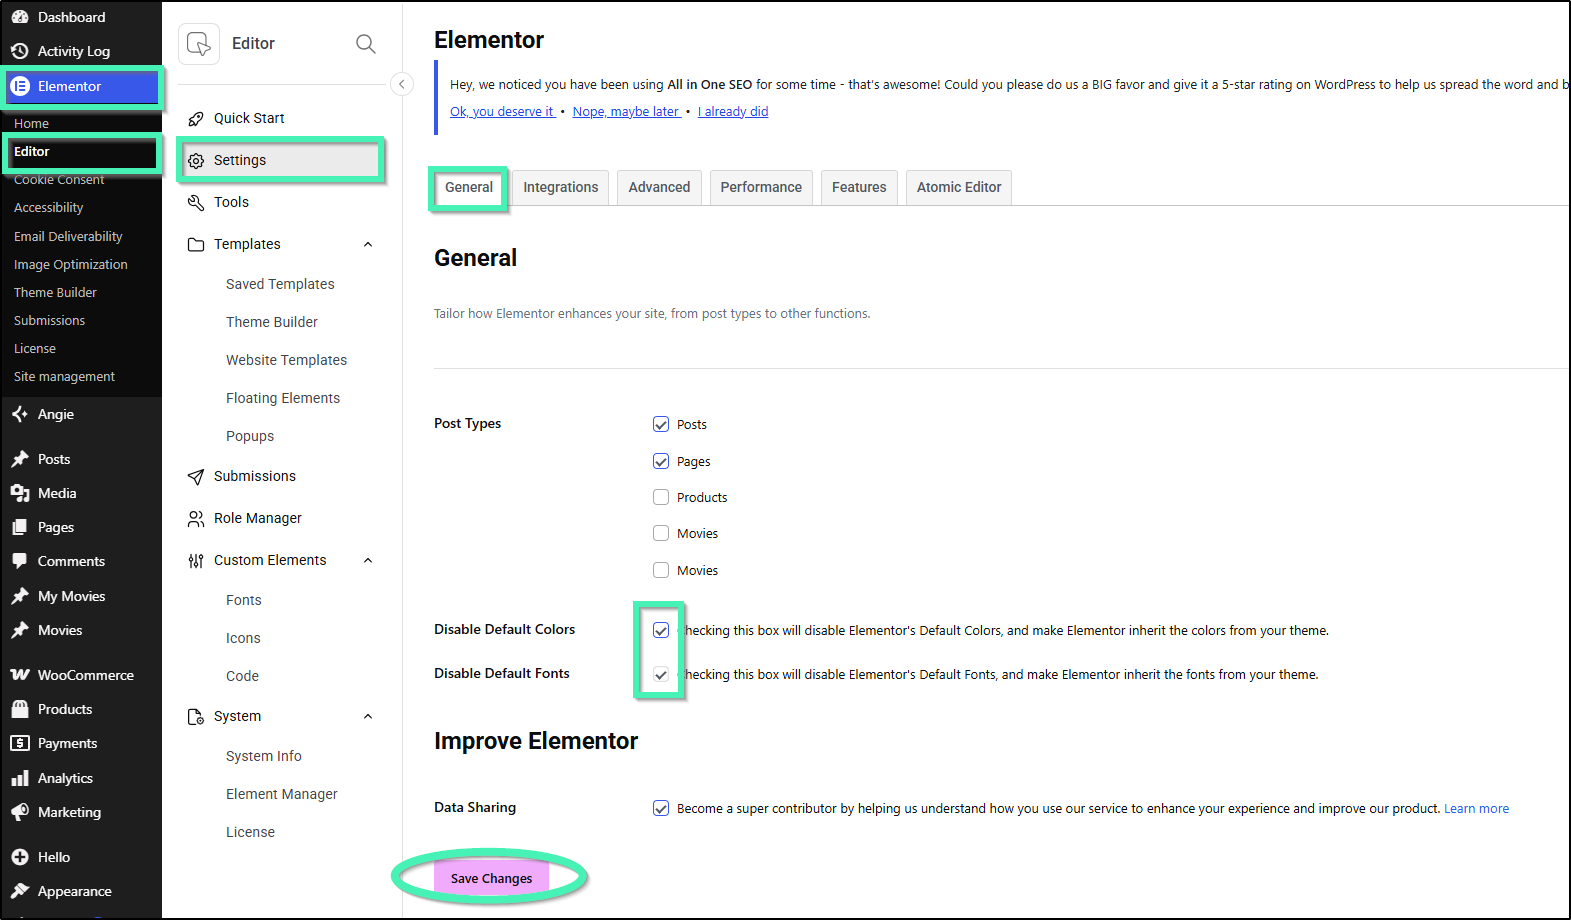Open System Info under System

click(x=264, y=757)
